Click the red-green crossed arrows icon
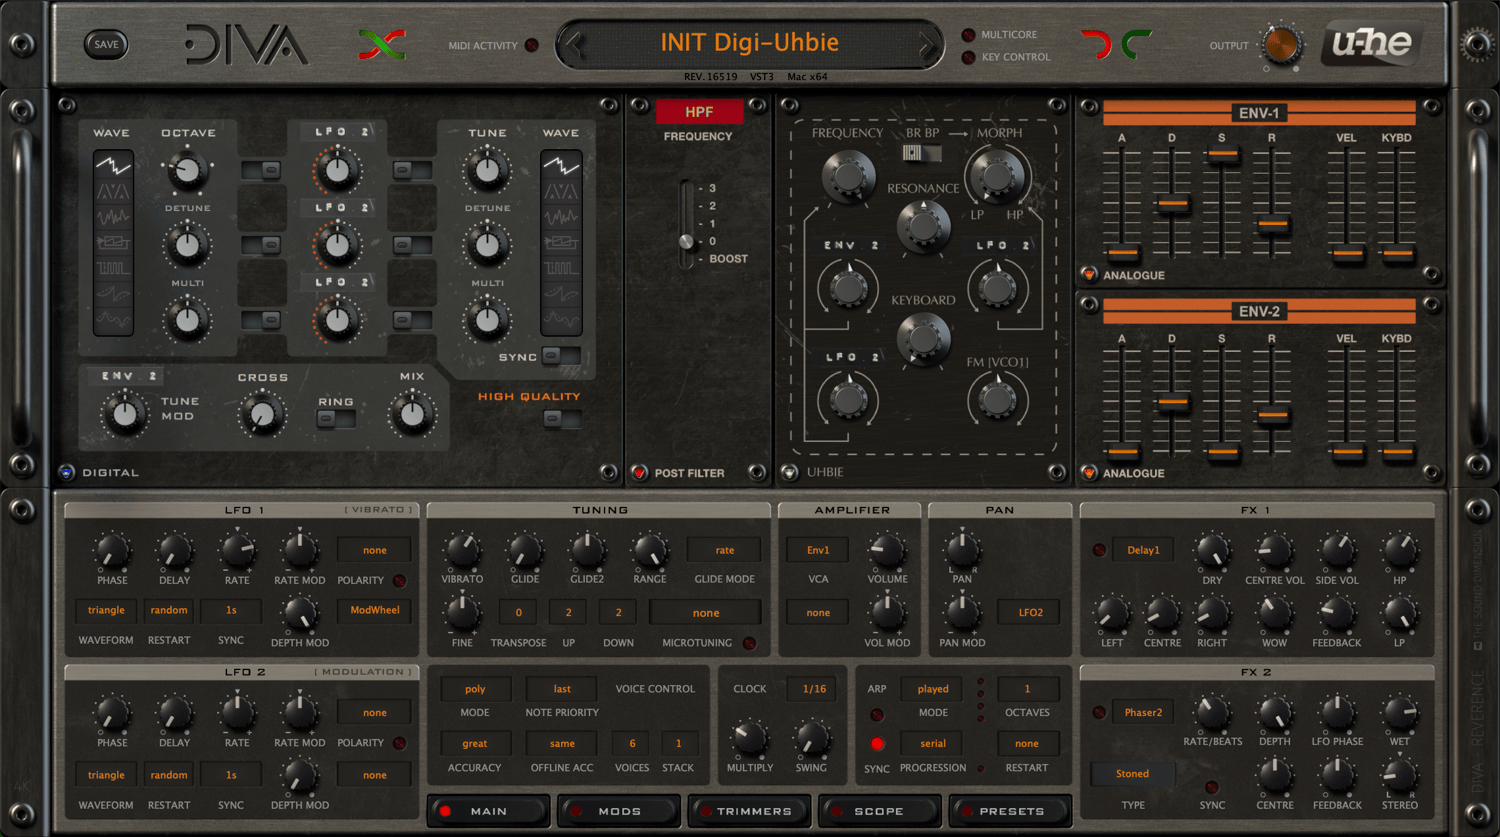This screenshot has height=837, width=1500. click(x=381, y=44)
